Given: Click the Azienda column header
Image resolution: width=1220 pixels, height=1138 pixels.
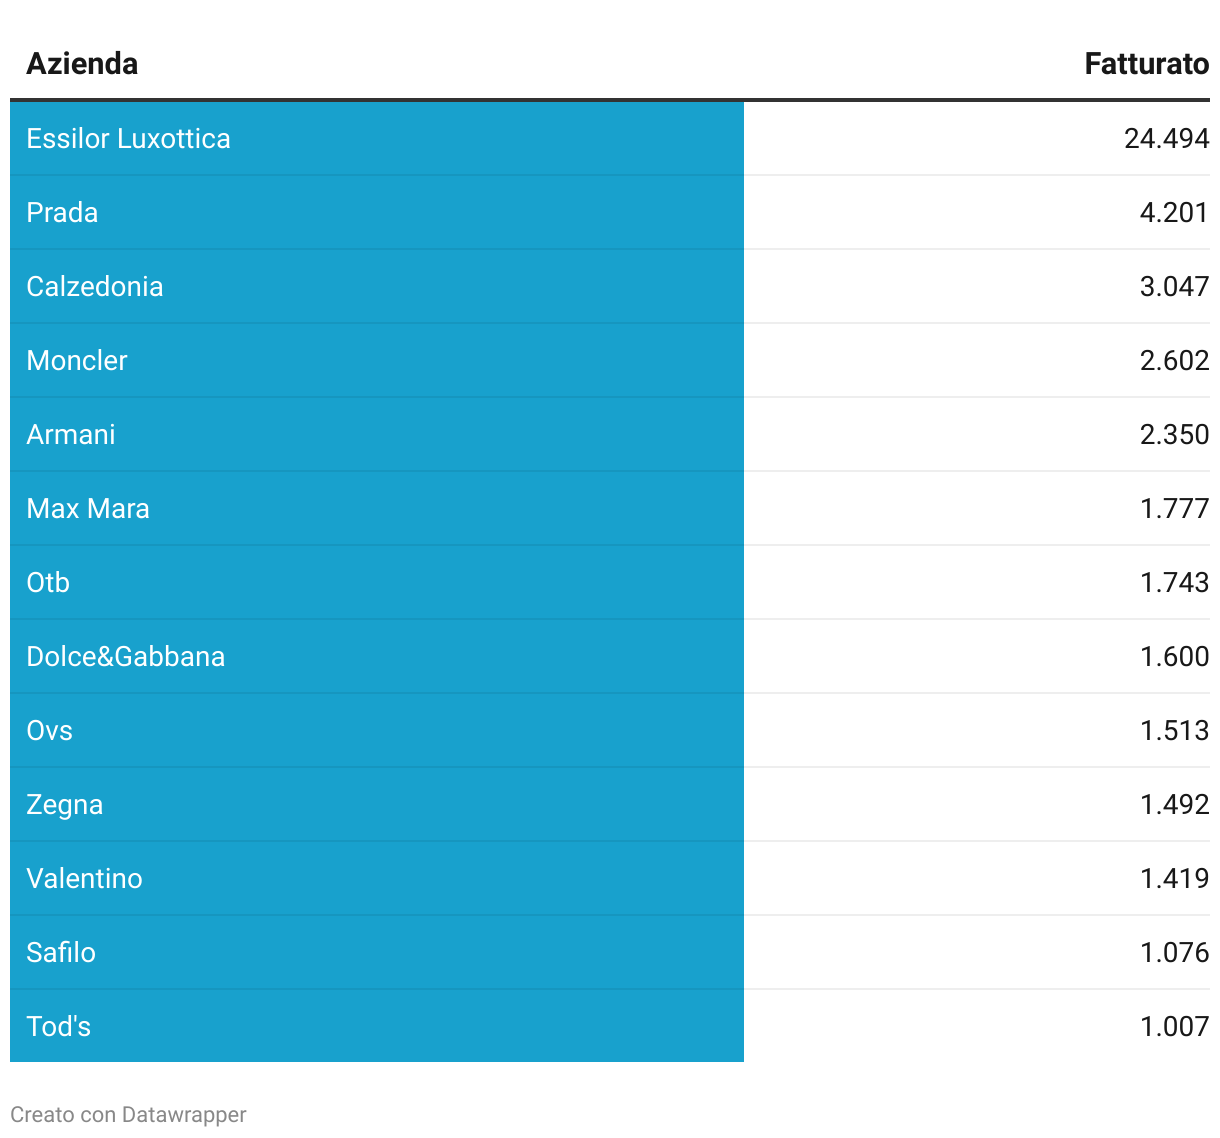Looking at the screenshot, I should (x=82, y=64).
